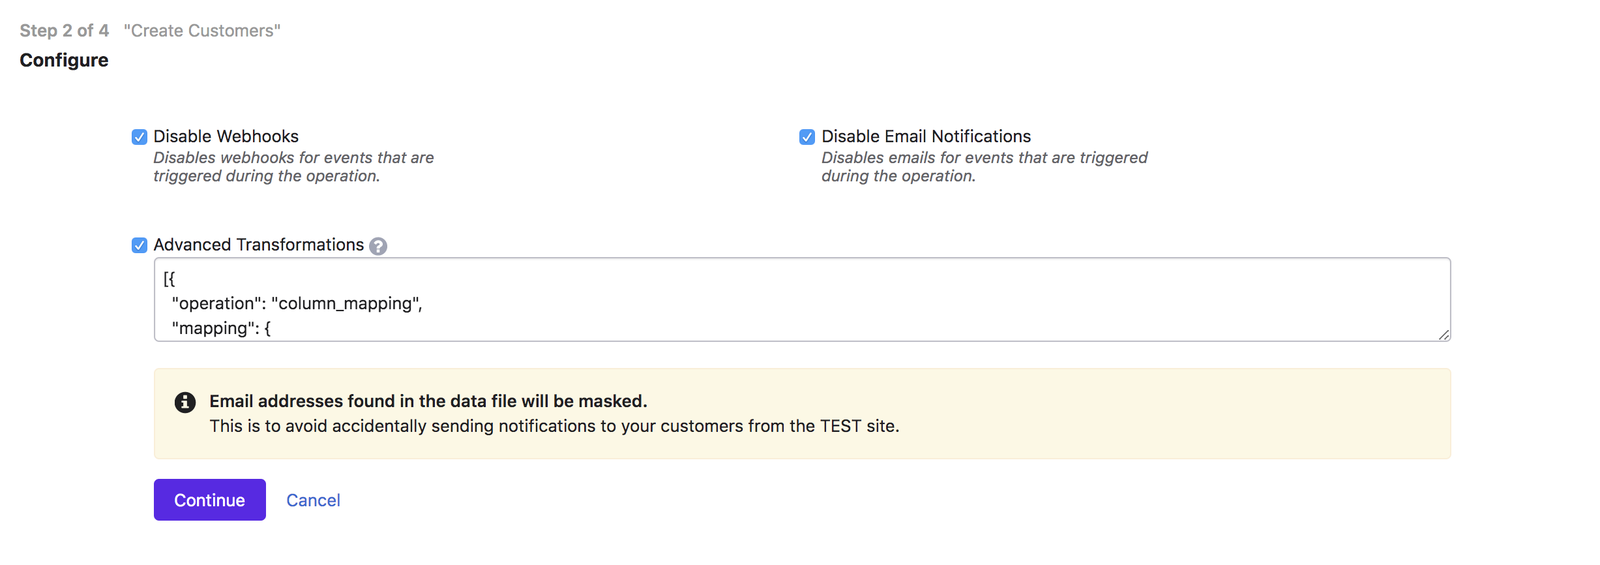This screenshot has height=565, width=1600.
Task: Click the textarea resize handle corner
Action: pos(1444,335)
